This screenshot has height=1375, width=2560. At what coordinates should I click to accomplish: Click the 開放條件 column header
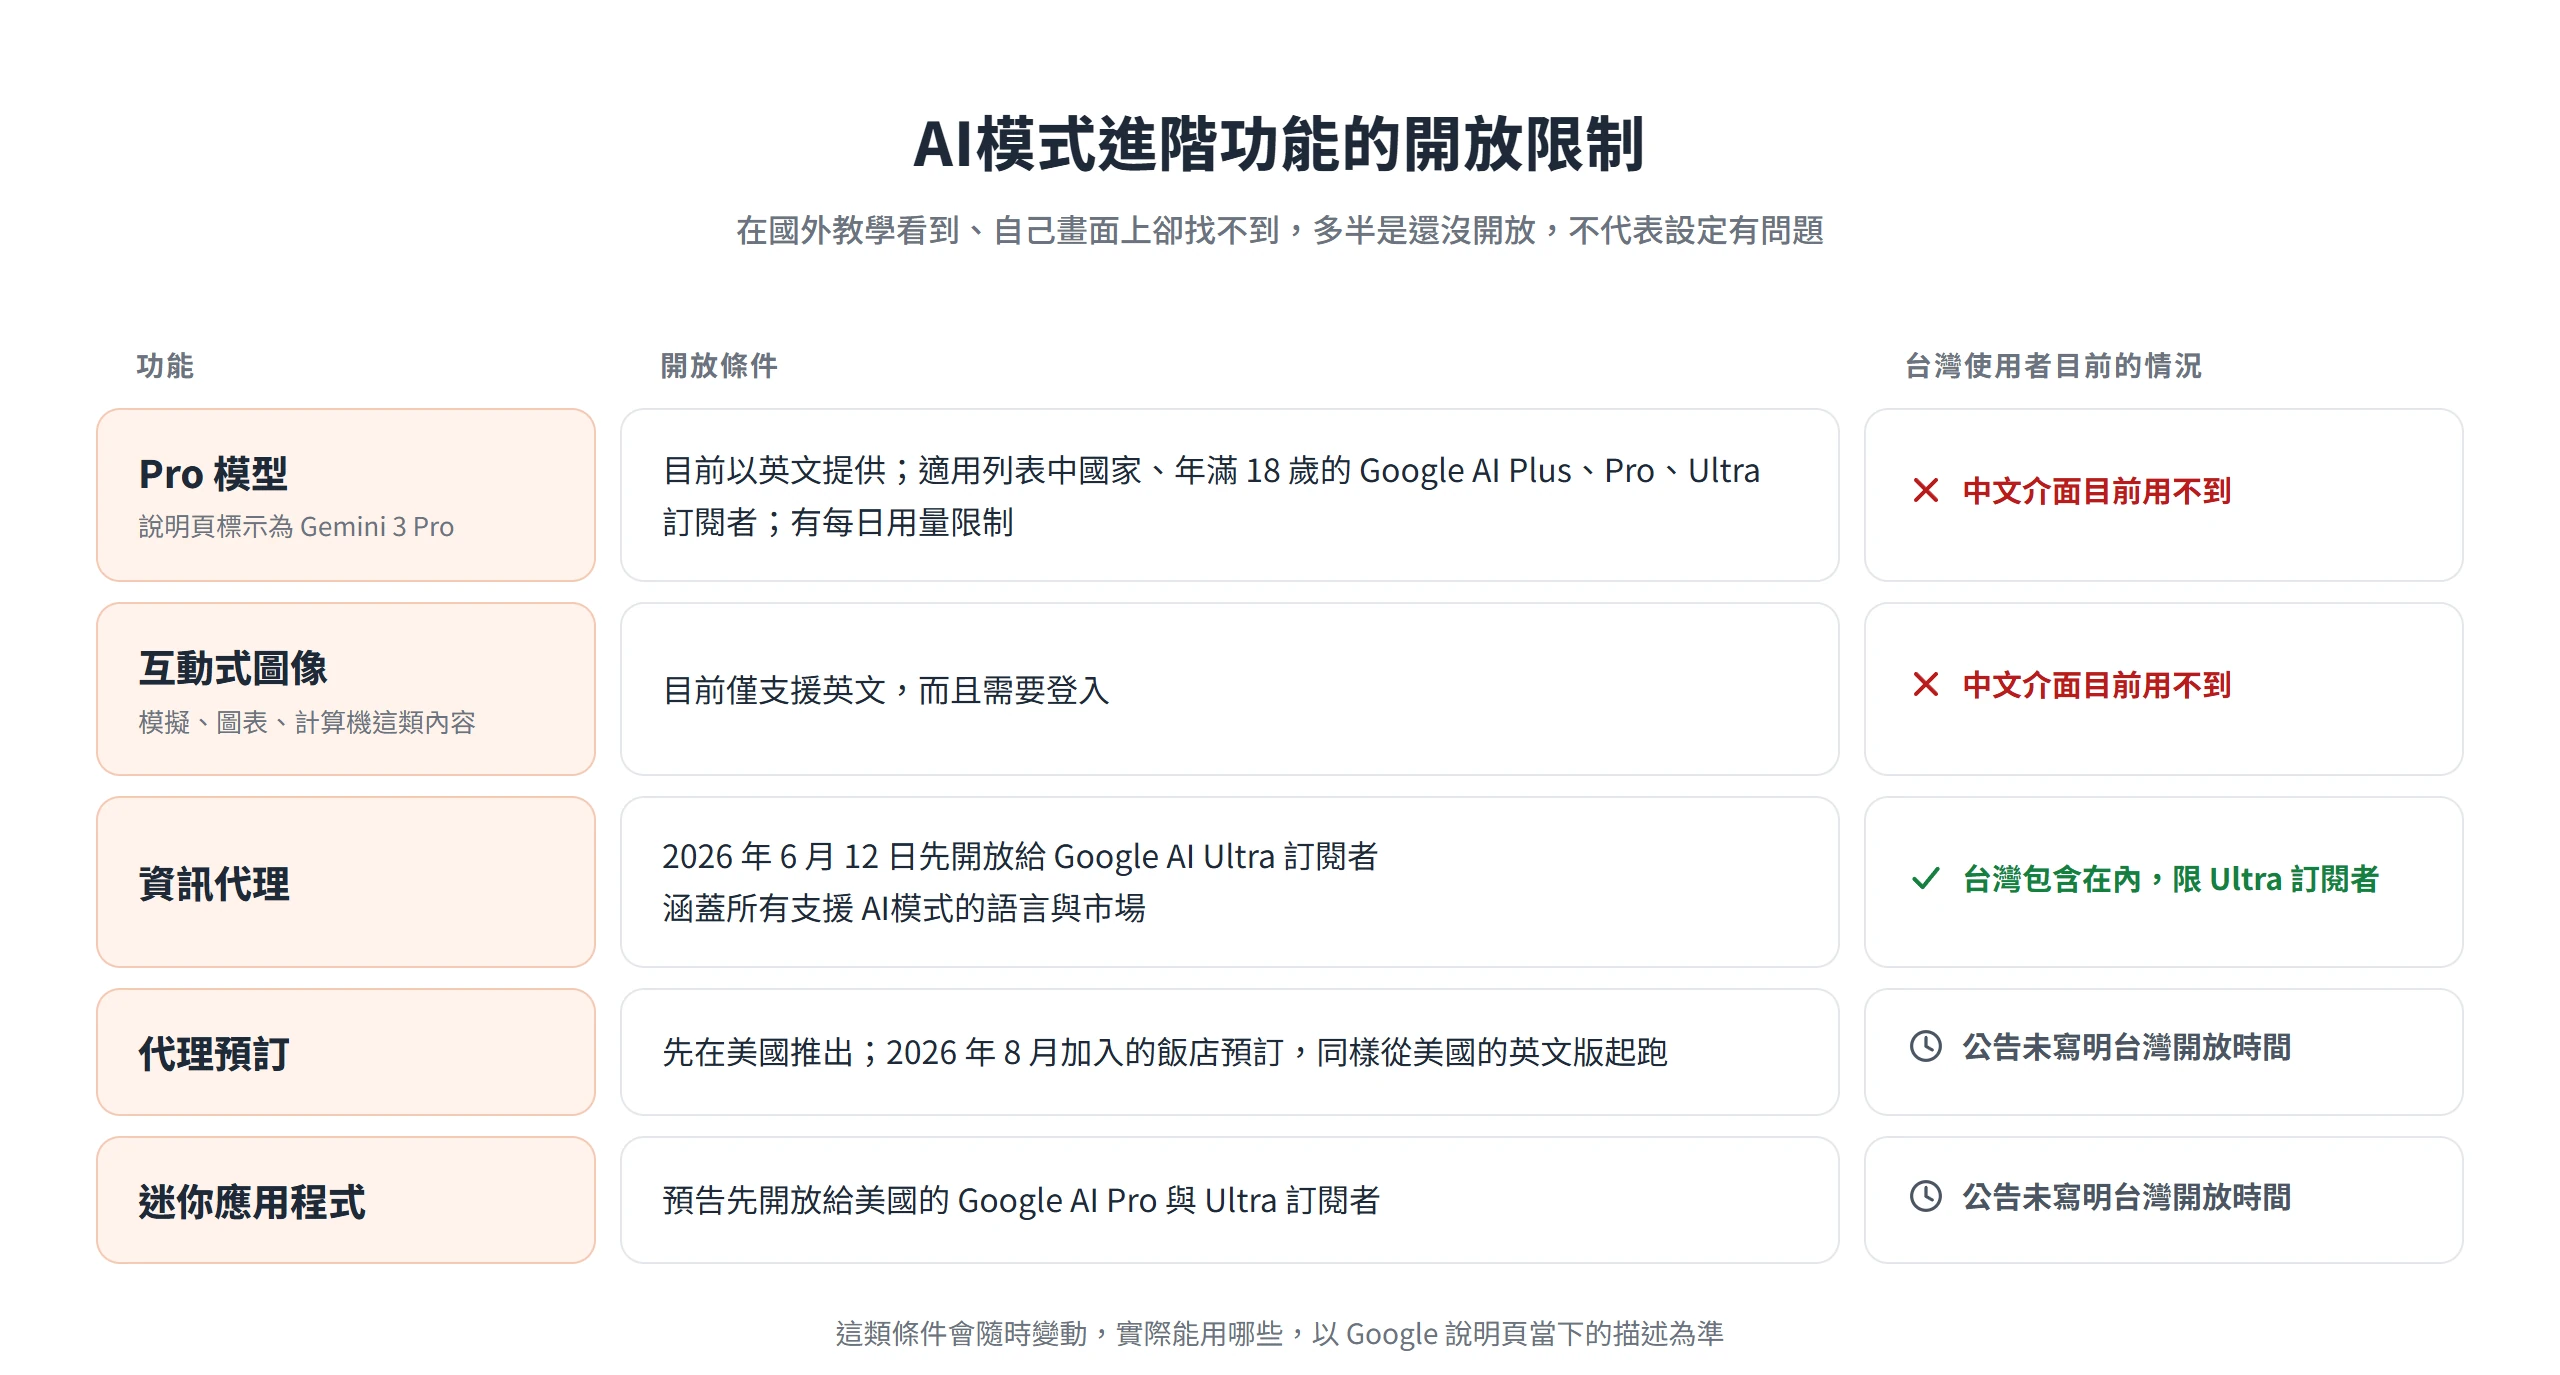click(x=719, y=366)
